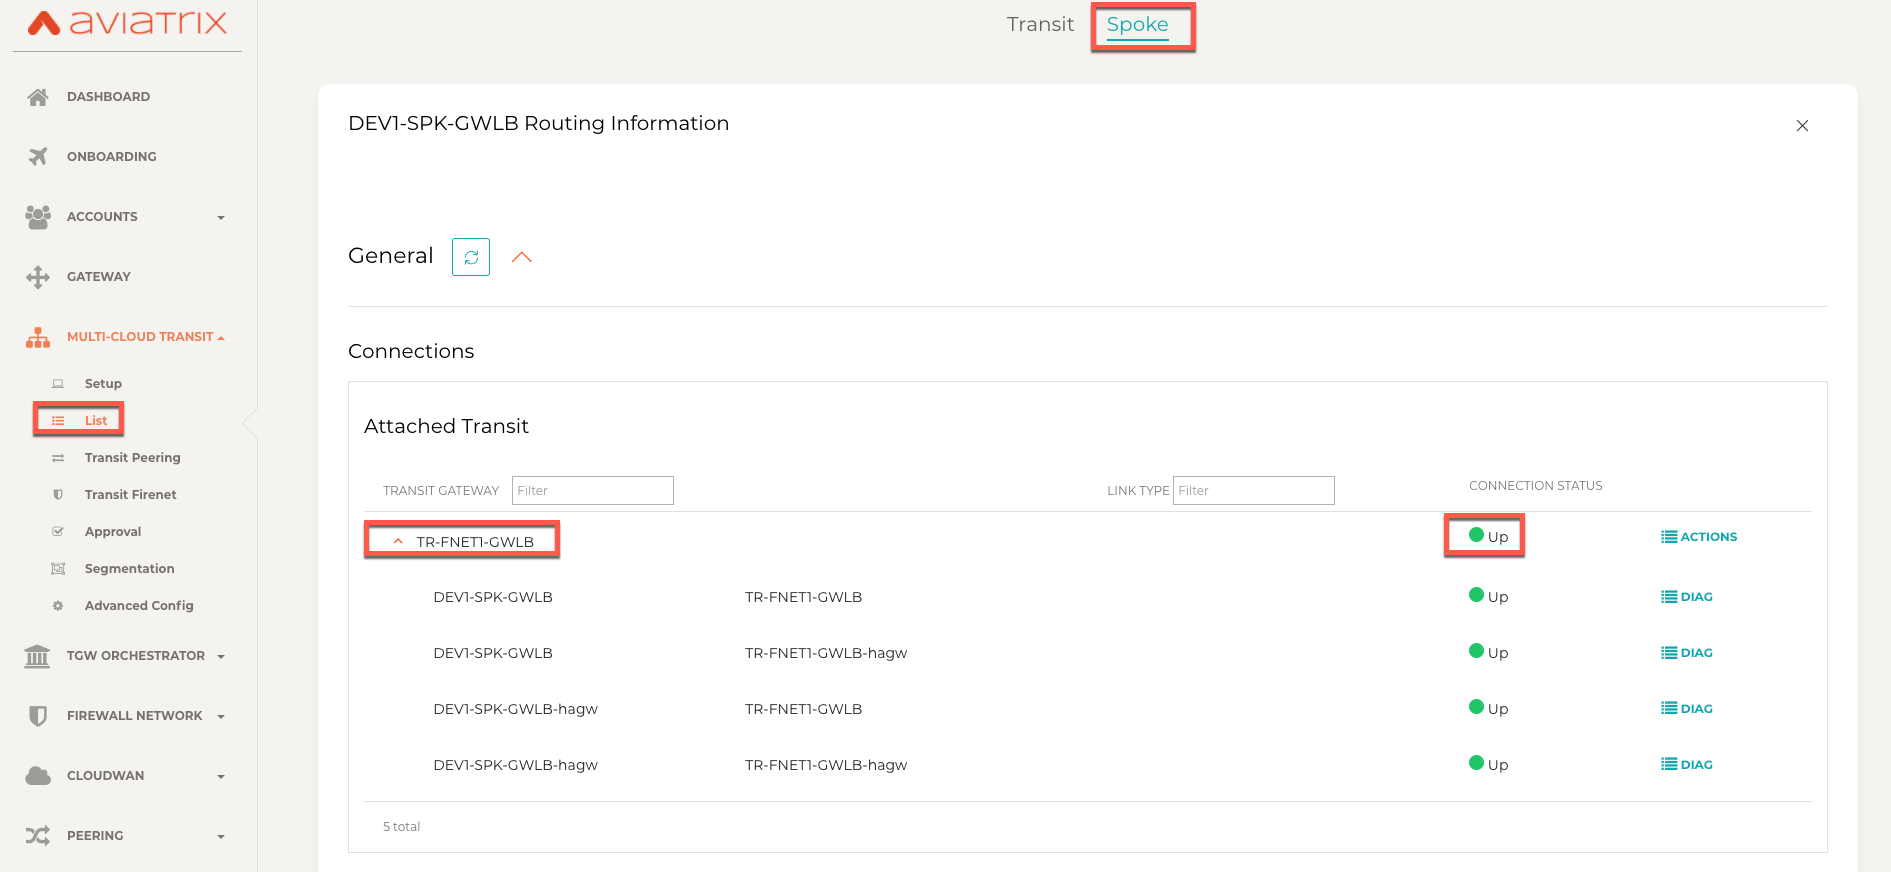Viewport: 1891px width, 872px height.
Task: Click the Attached Transit heading
Action: [446, 426]
